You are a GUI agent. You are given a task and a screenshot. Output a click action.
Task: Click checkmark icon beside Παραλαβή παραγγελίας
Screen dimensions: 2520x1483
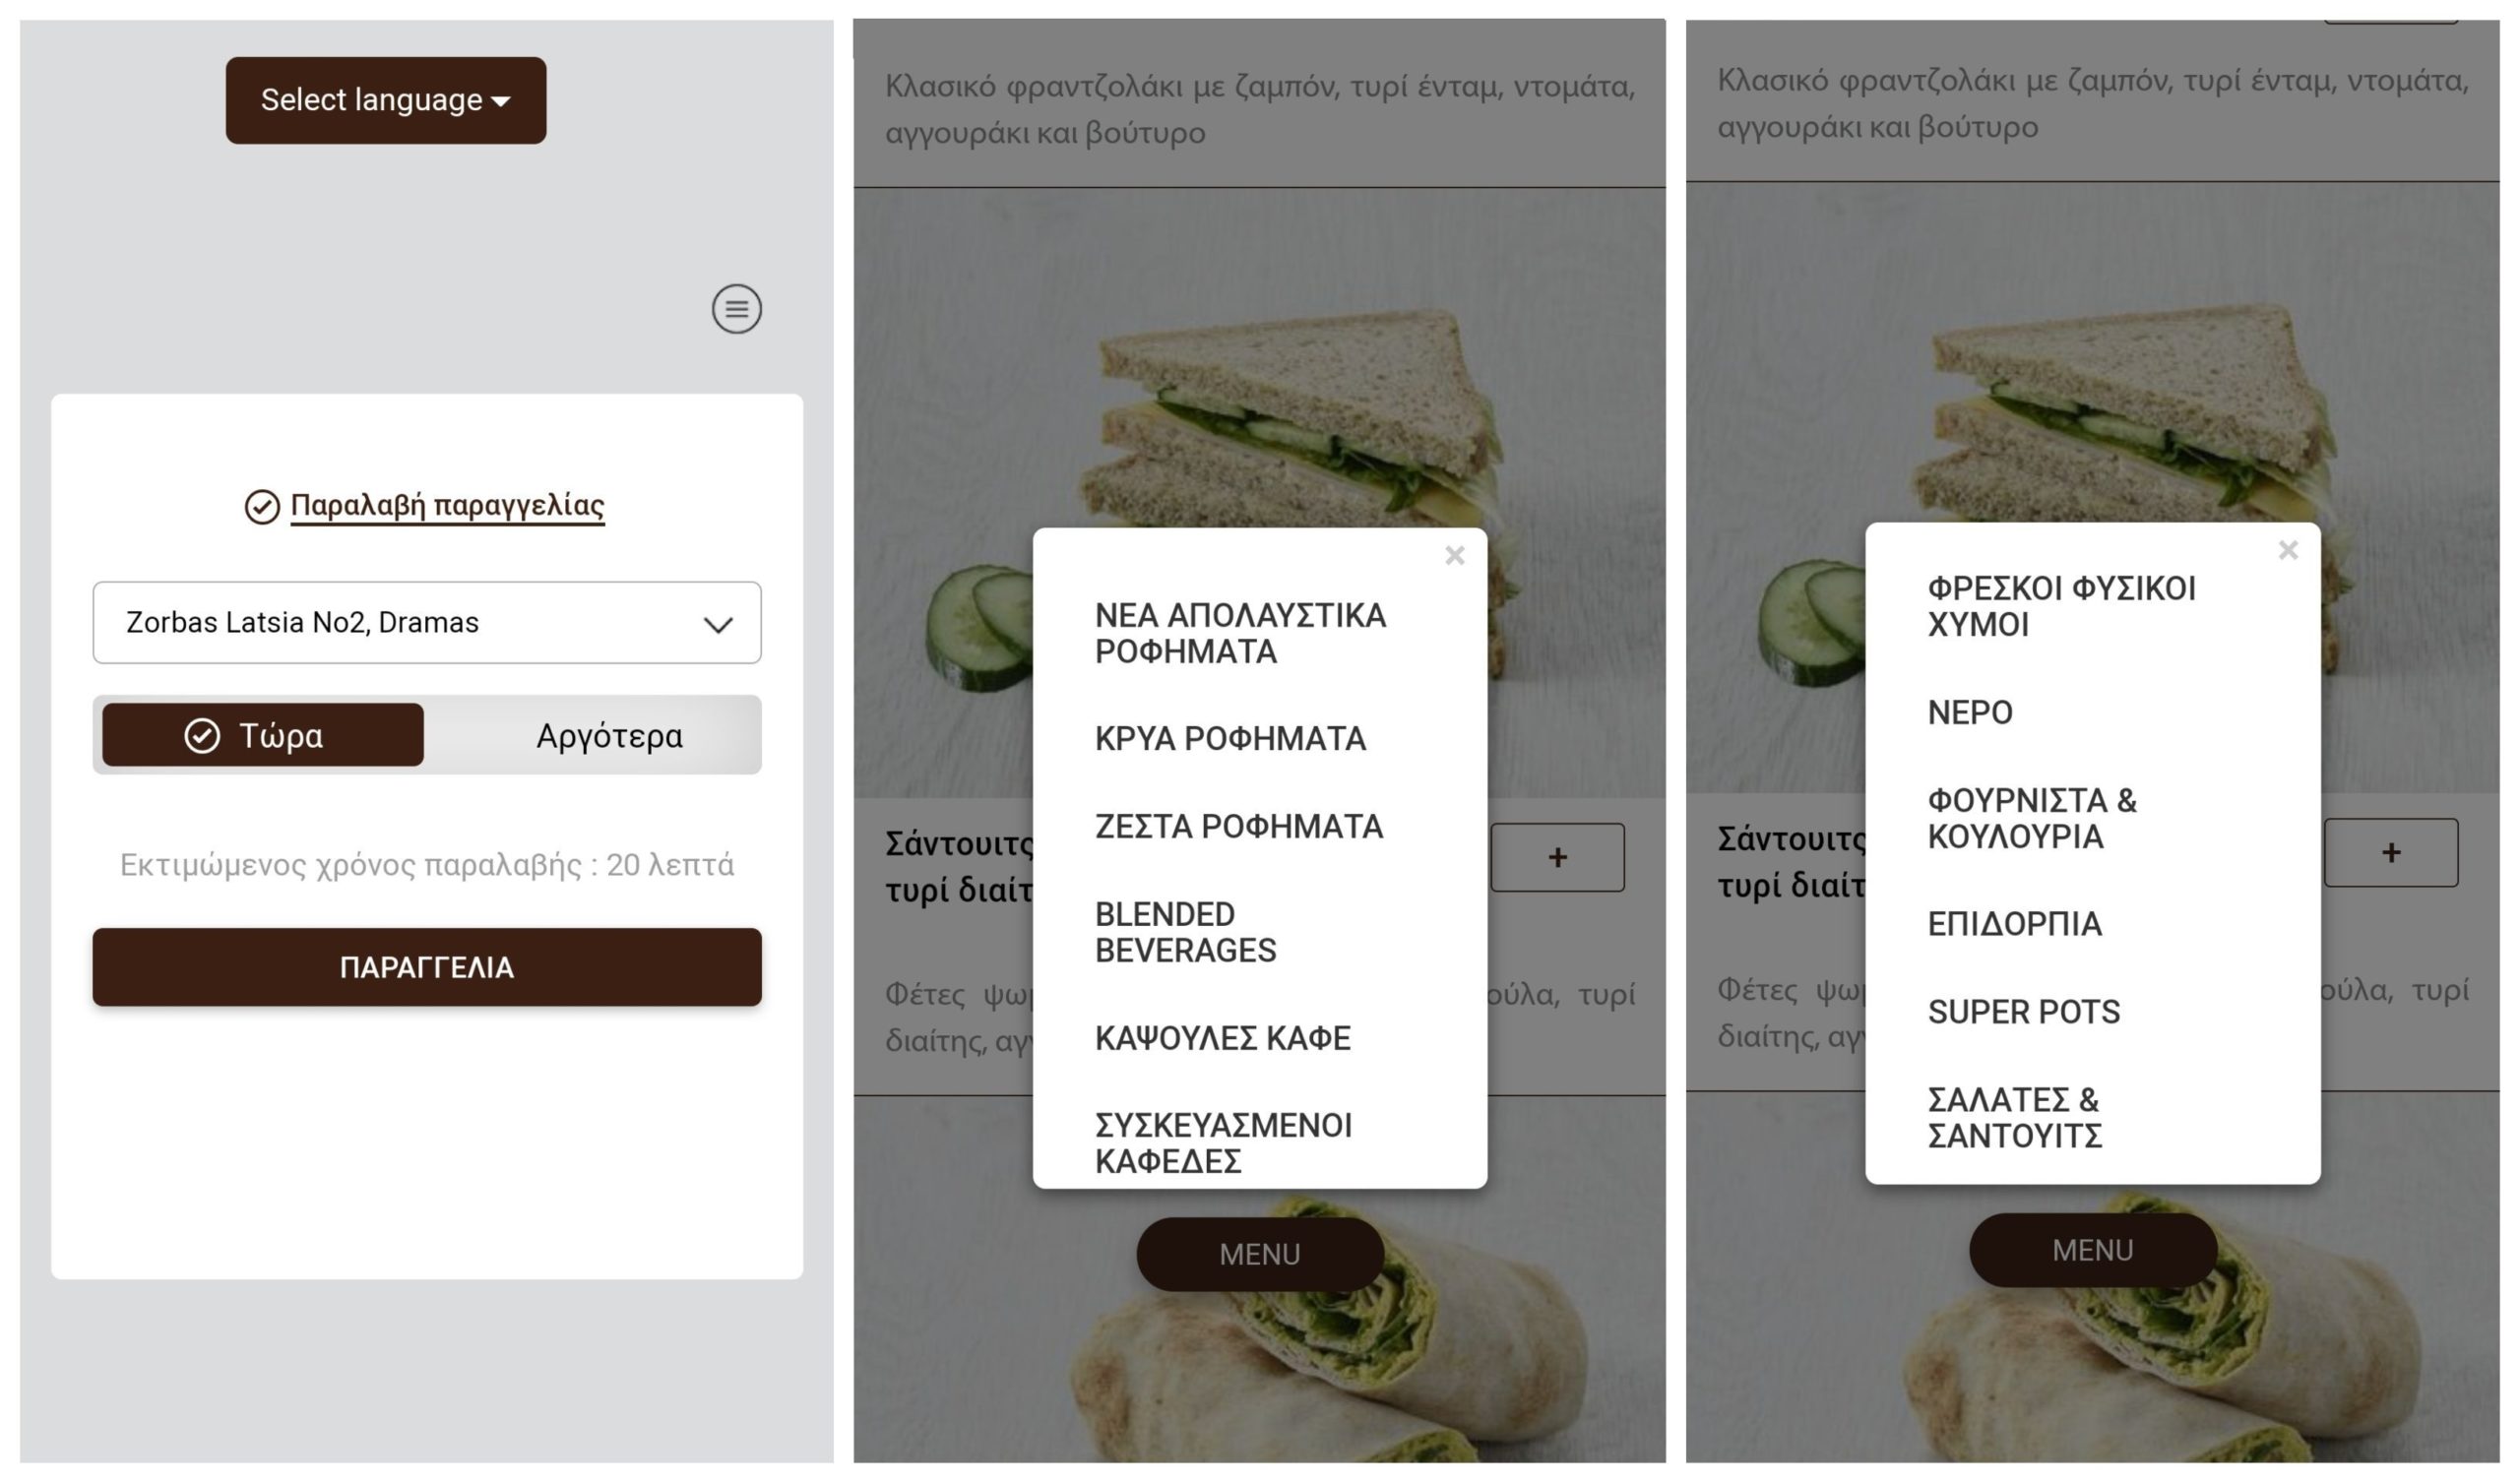262,507
